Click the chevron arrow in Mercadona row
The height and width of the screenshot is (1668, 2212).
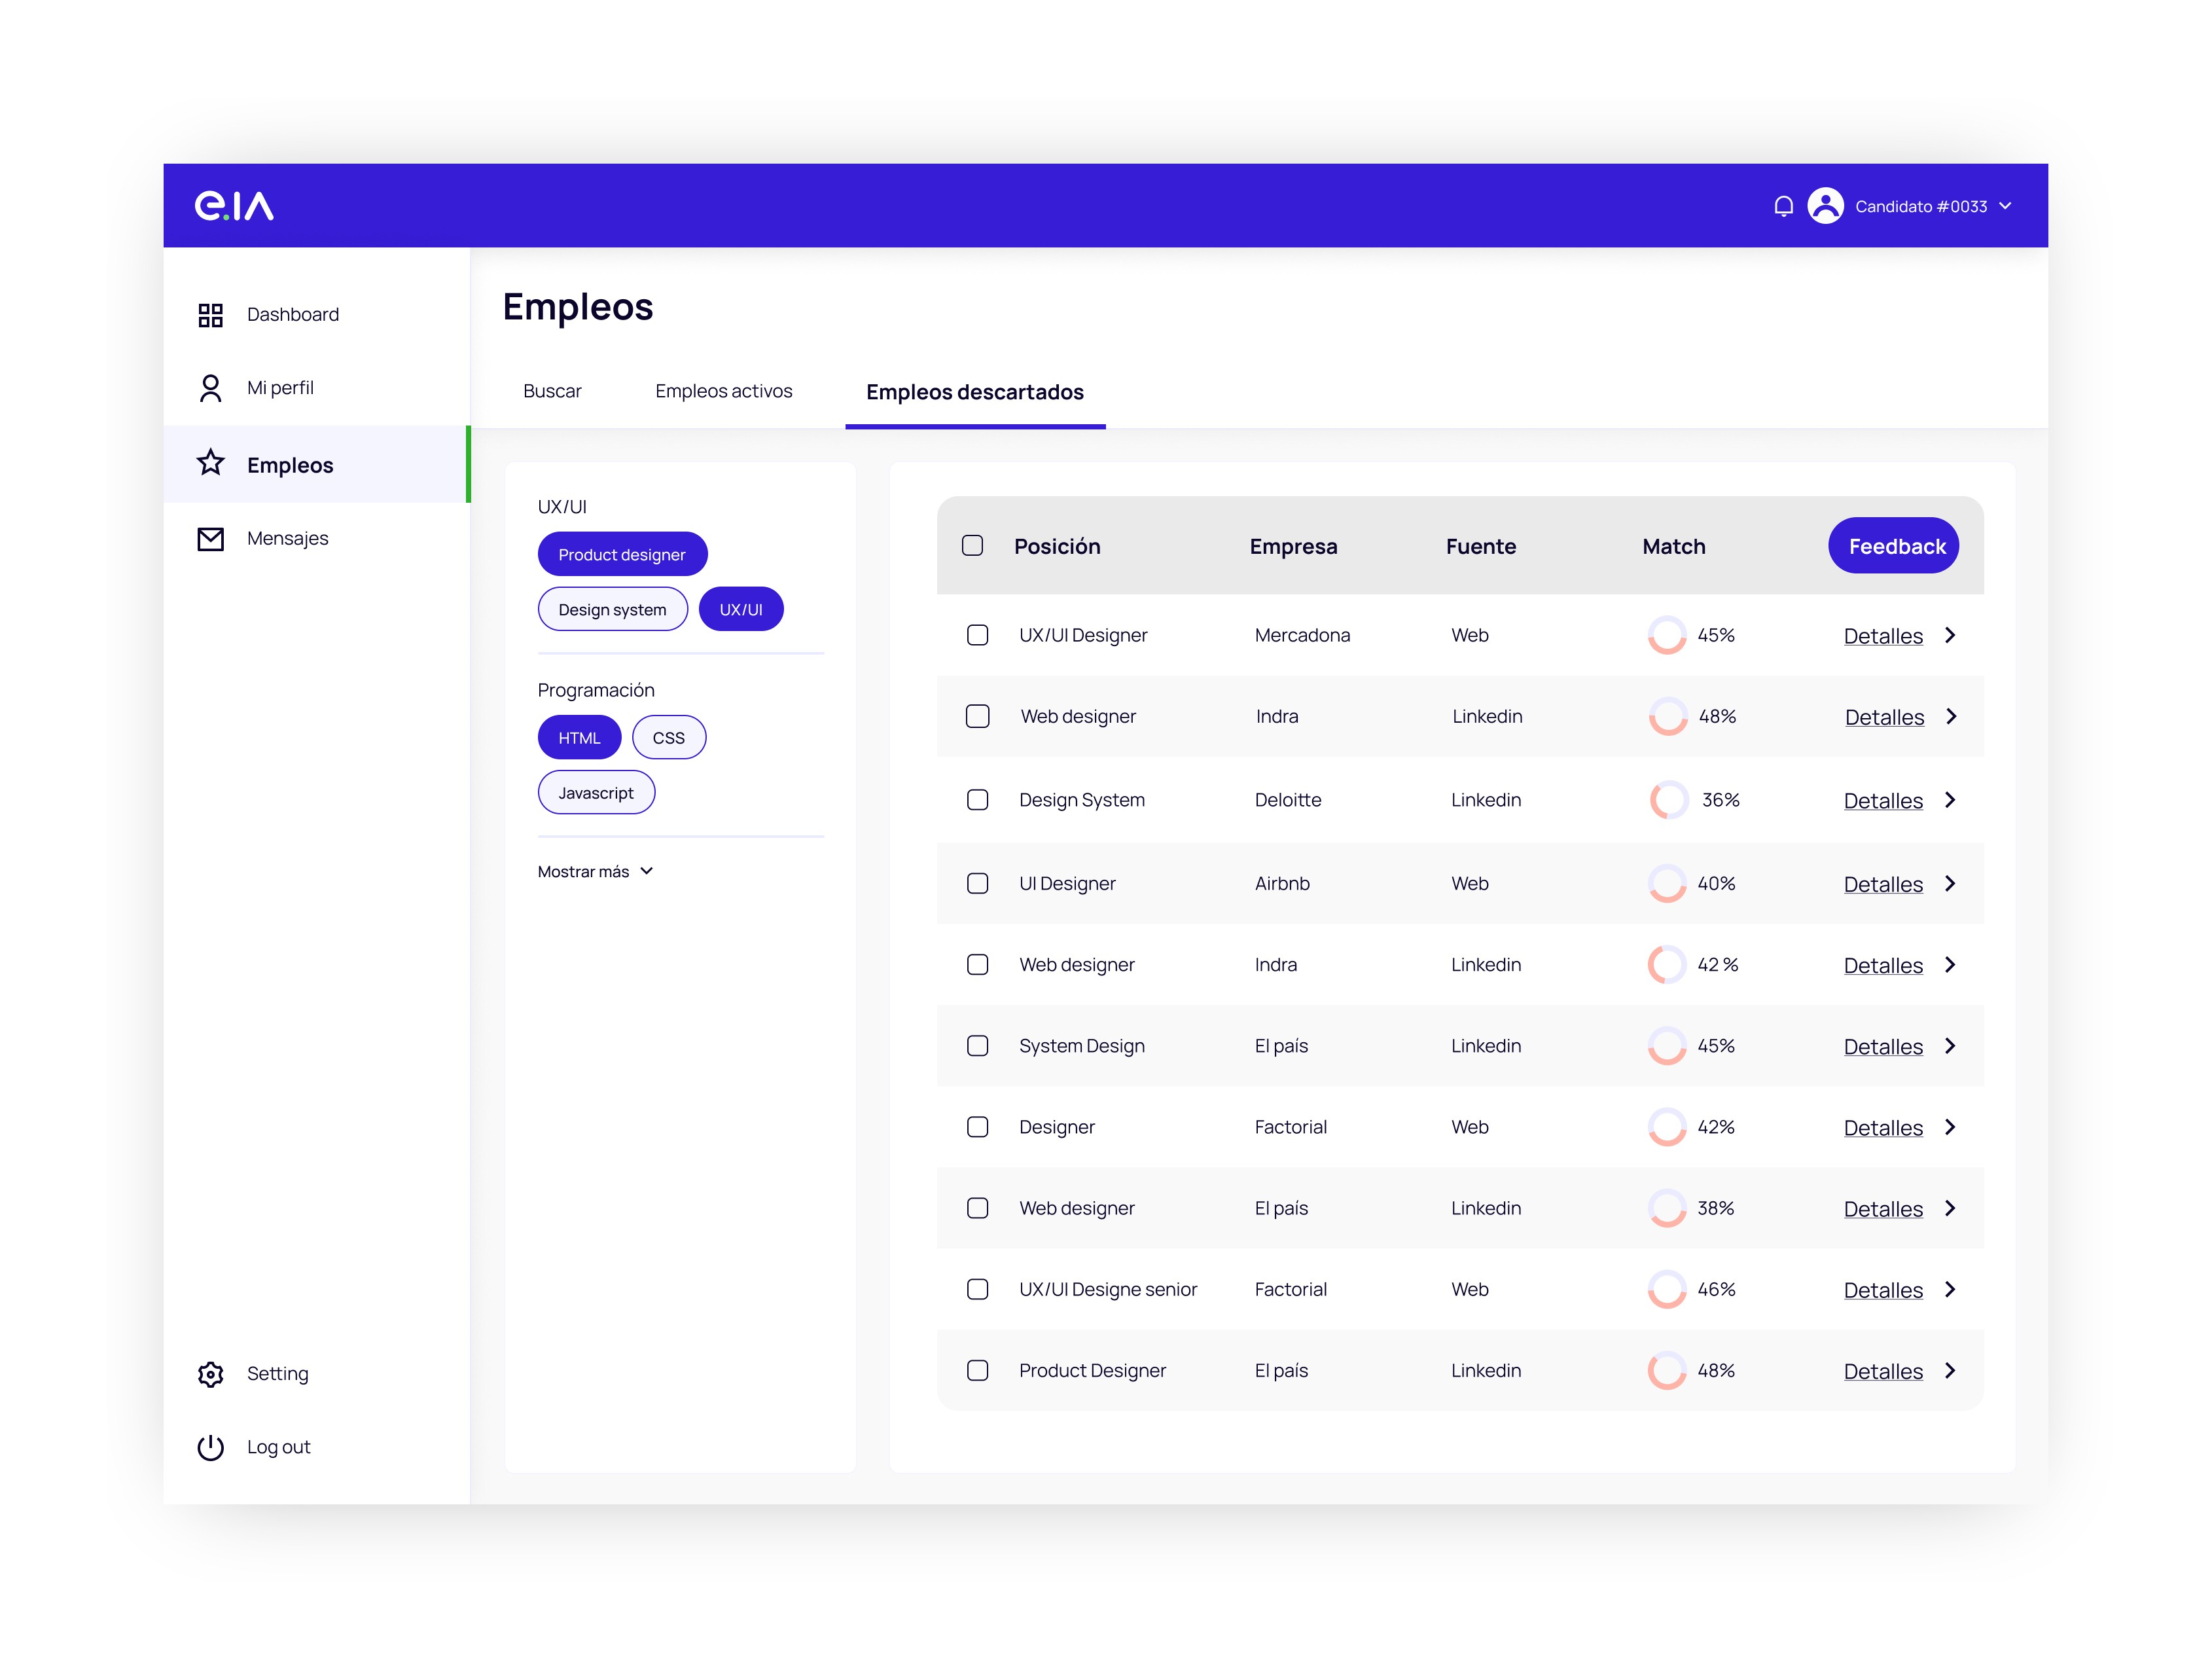(x=1950, y=635)
